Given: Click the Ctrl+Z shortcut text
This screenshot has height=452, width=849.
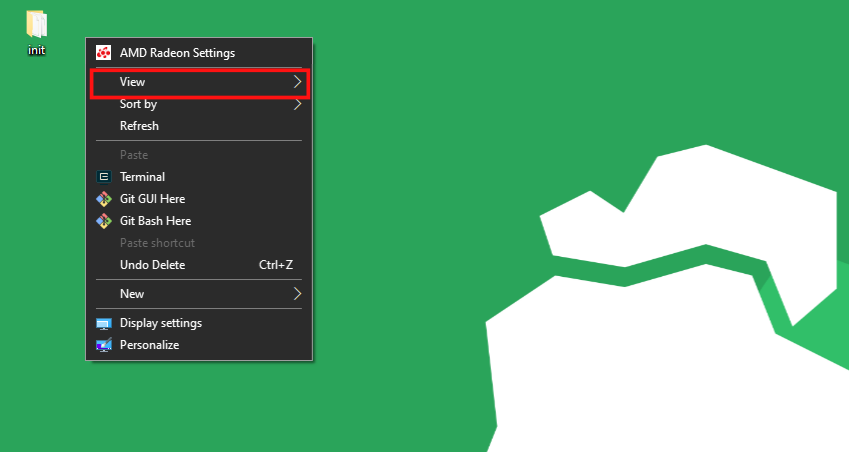Looking at the screenshot, I should click(276, 265).
